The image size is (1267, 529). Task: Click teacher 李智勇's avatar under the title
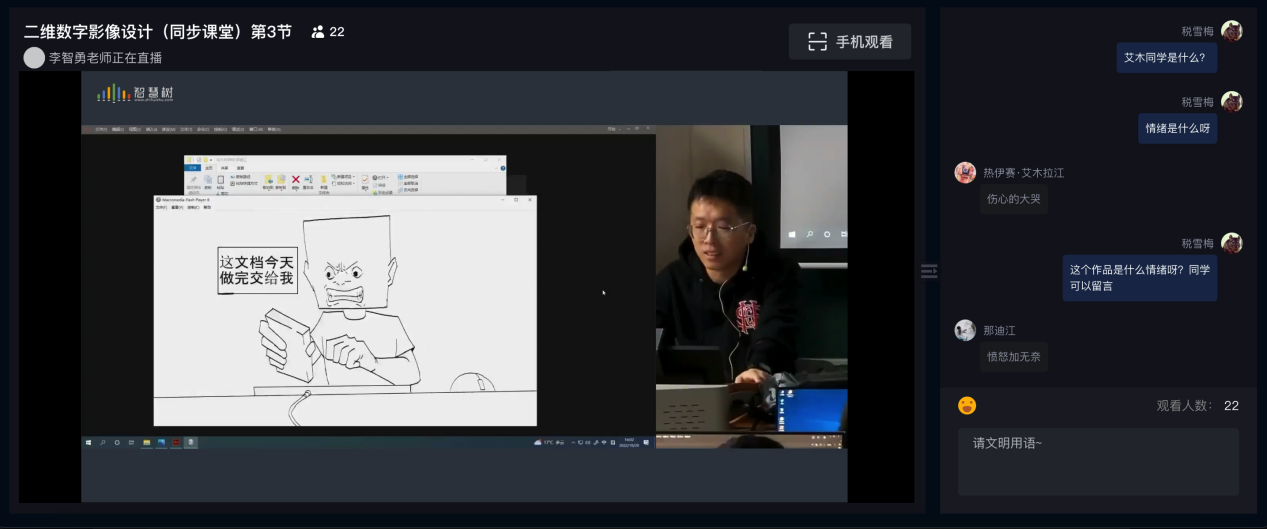pos(34,58)
